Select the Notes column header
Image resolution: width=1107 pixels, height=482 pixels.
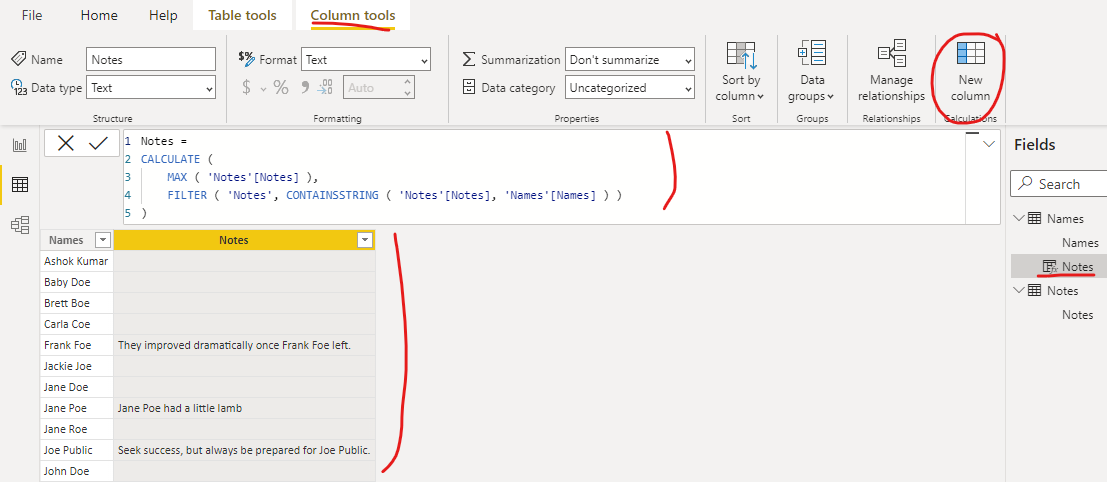tap(244, 240)
